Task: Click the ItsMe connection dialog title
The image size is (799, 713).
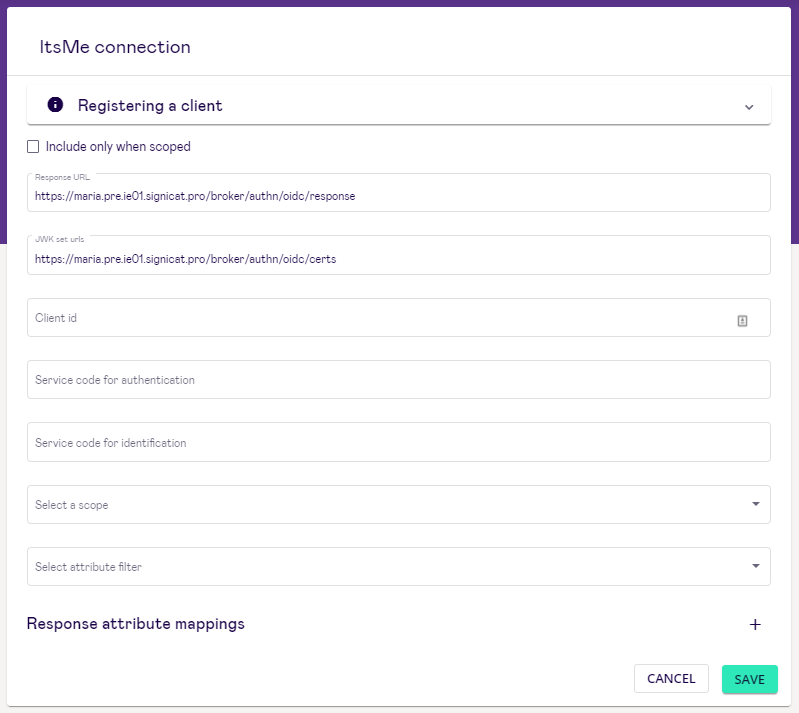Action: 115,47
